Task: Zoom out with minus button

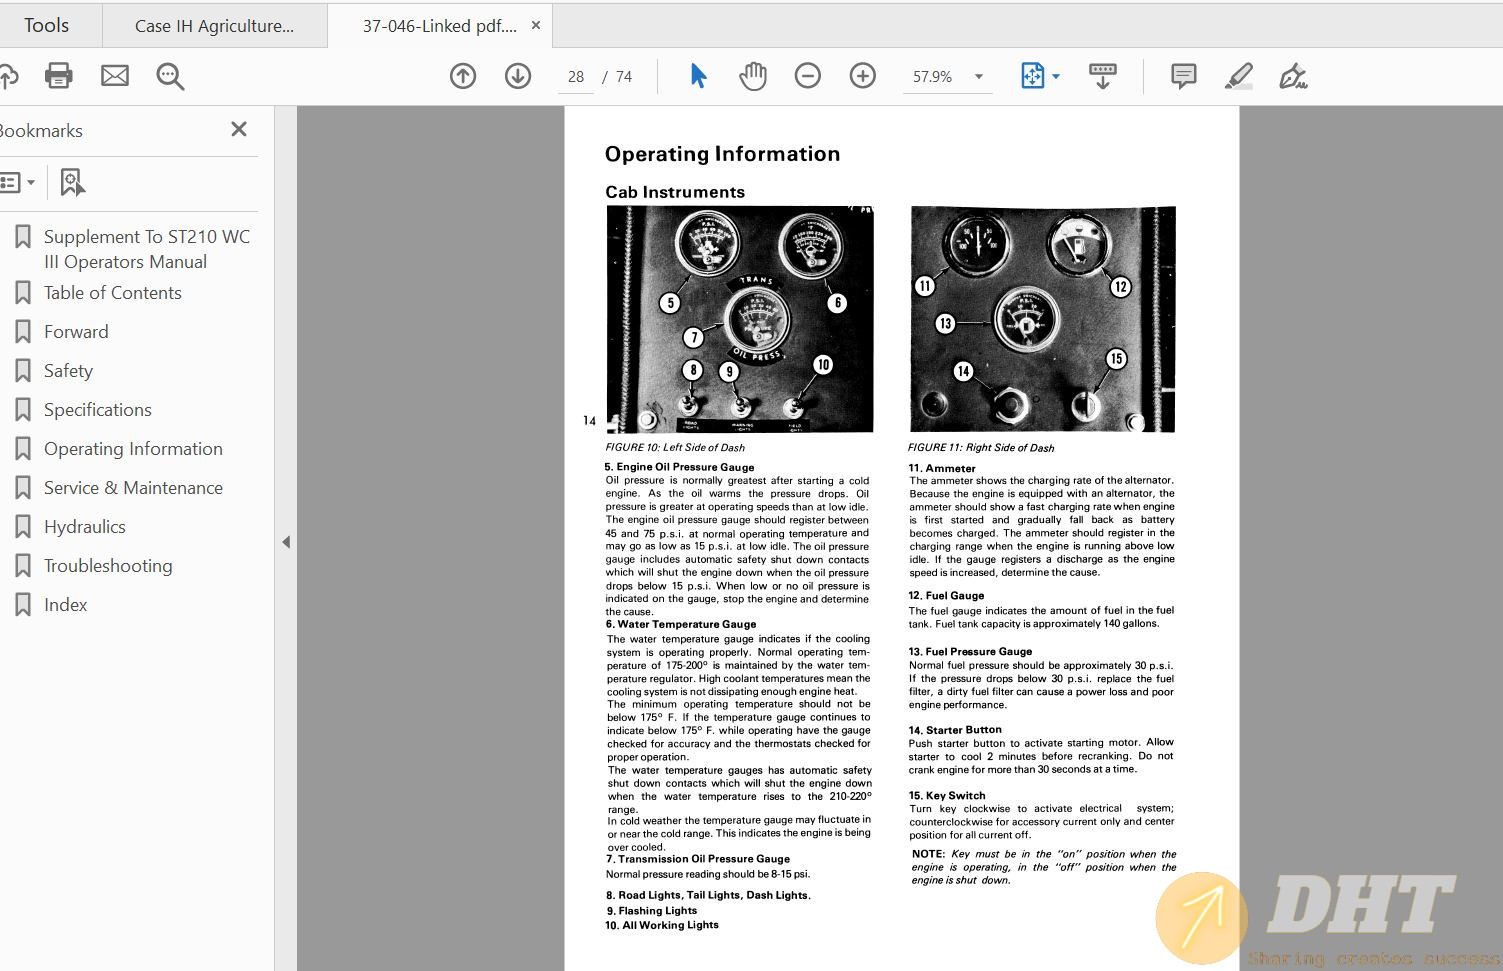Action: click(x=808, y=76)
